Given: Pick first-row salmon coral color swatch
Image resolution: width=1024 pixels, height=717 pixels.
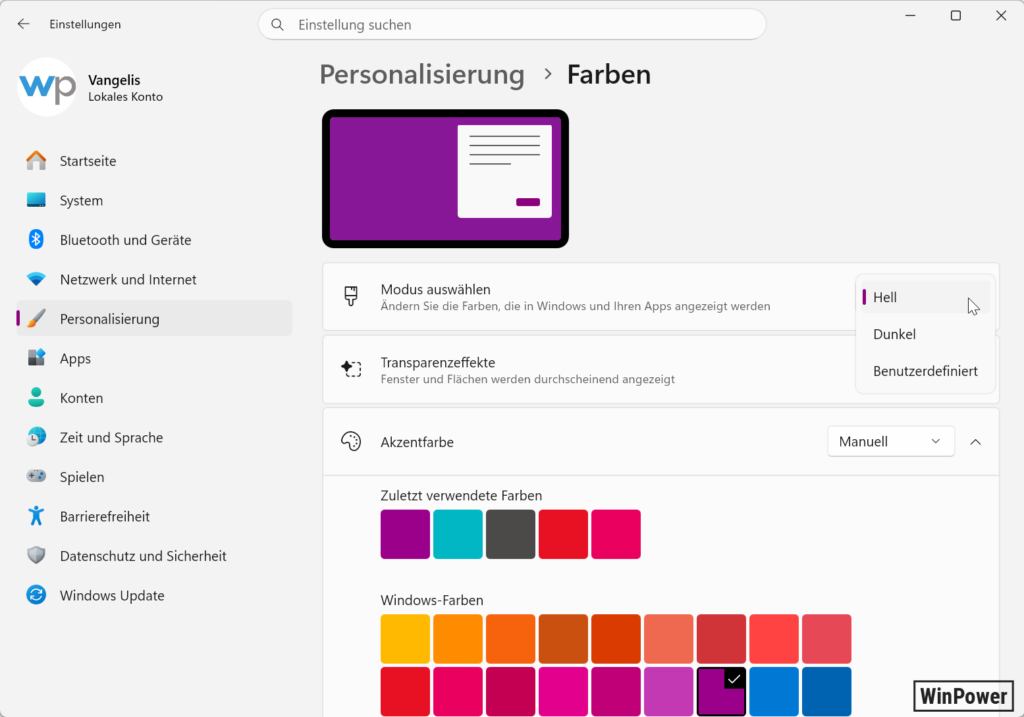Looking at the screenshot, I should (669, 639).
